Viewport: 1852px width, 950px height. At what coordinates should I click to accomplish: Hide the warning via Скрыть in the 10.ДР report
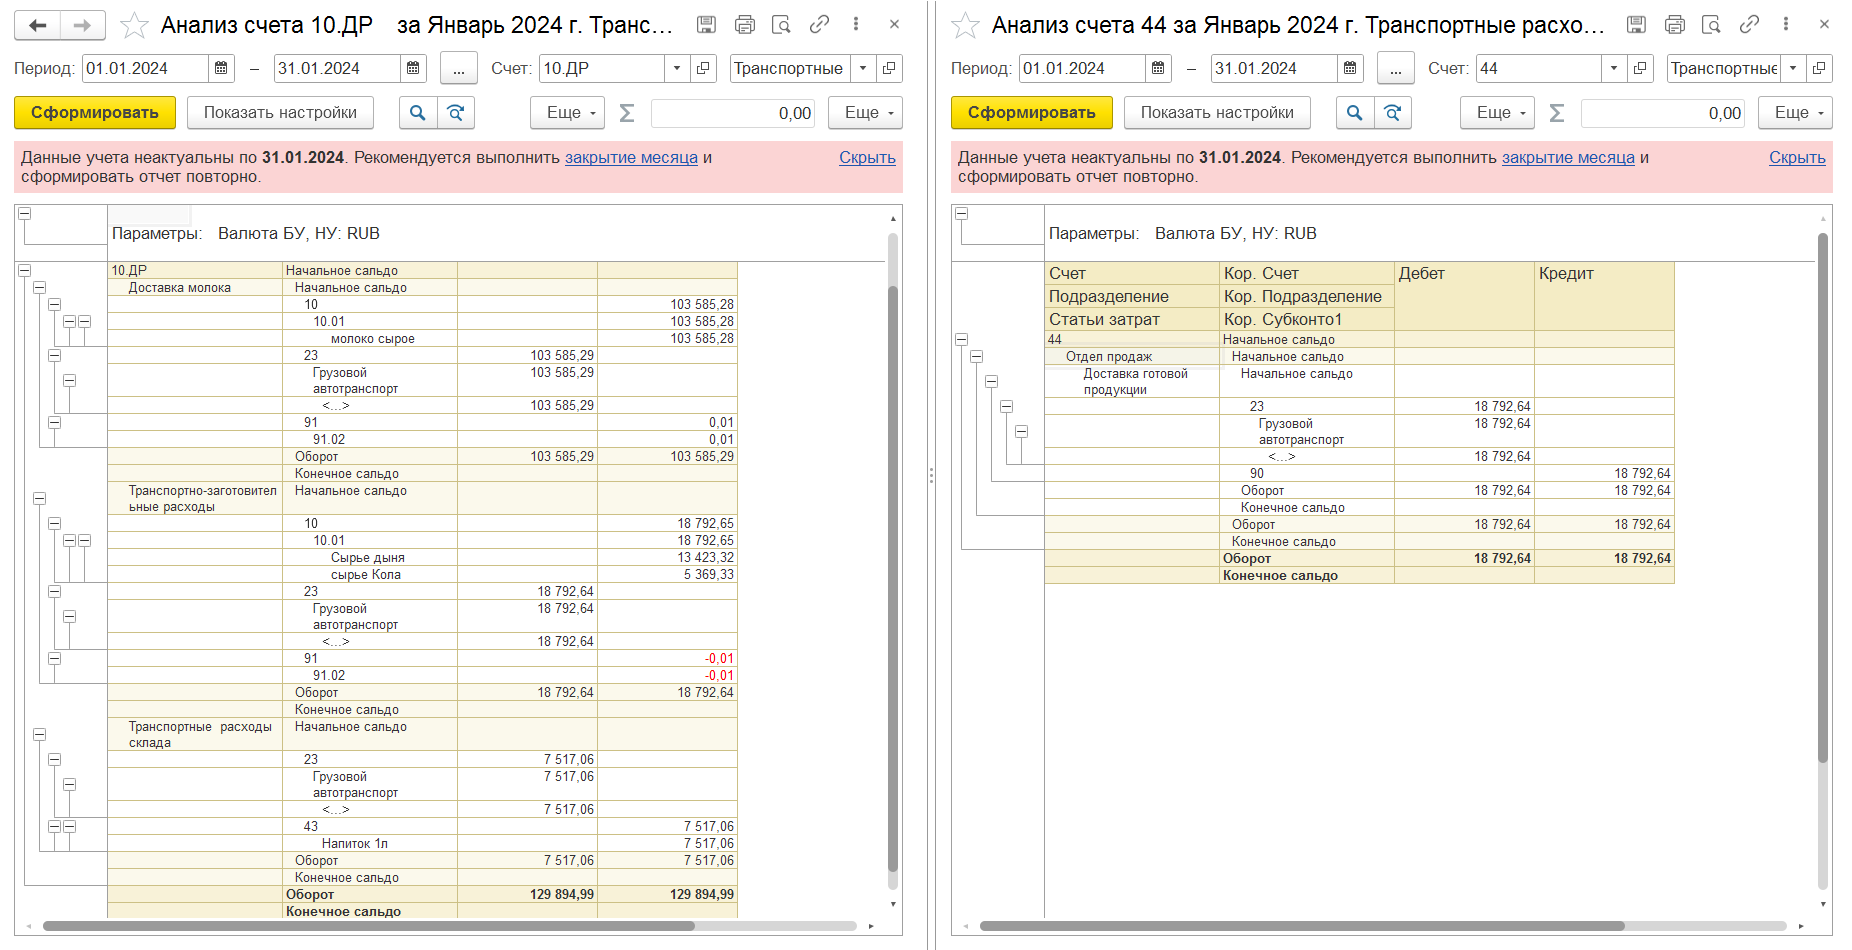pyautogui.click(x=867, y=158)
